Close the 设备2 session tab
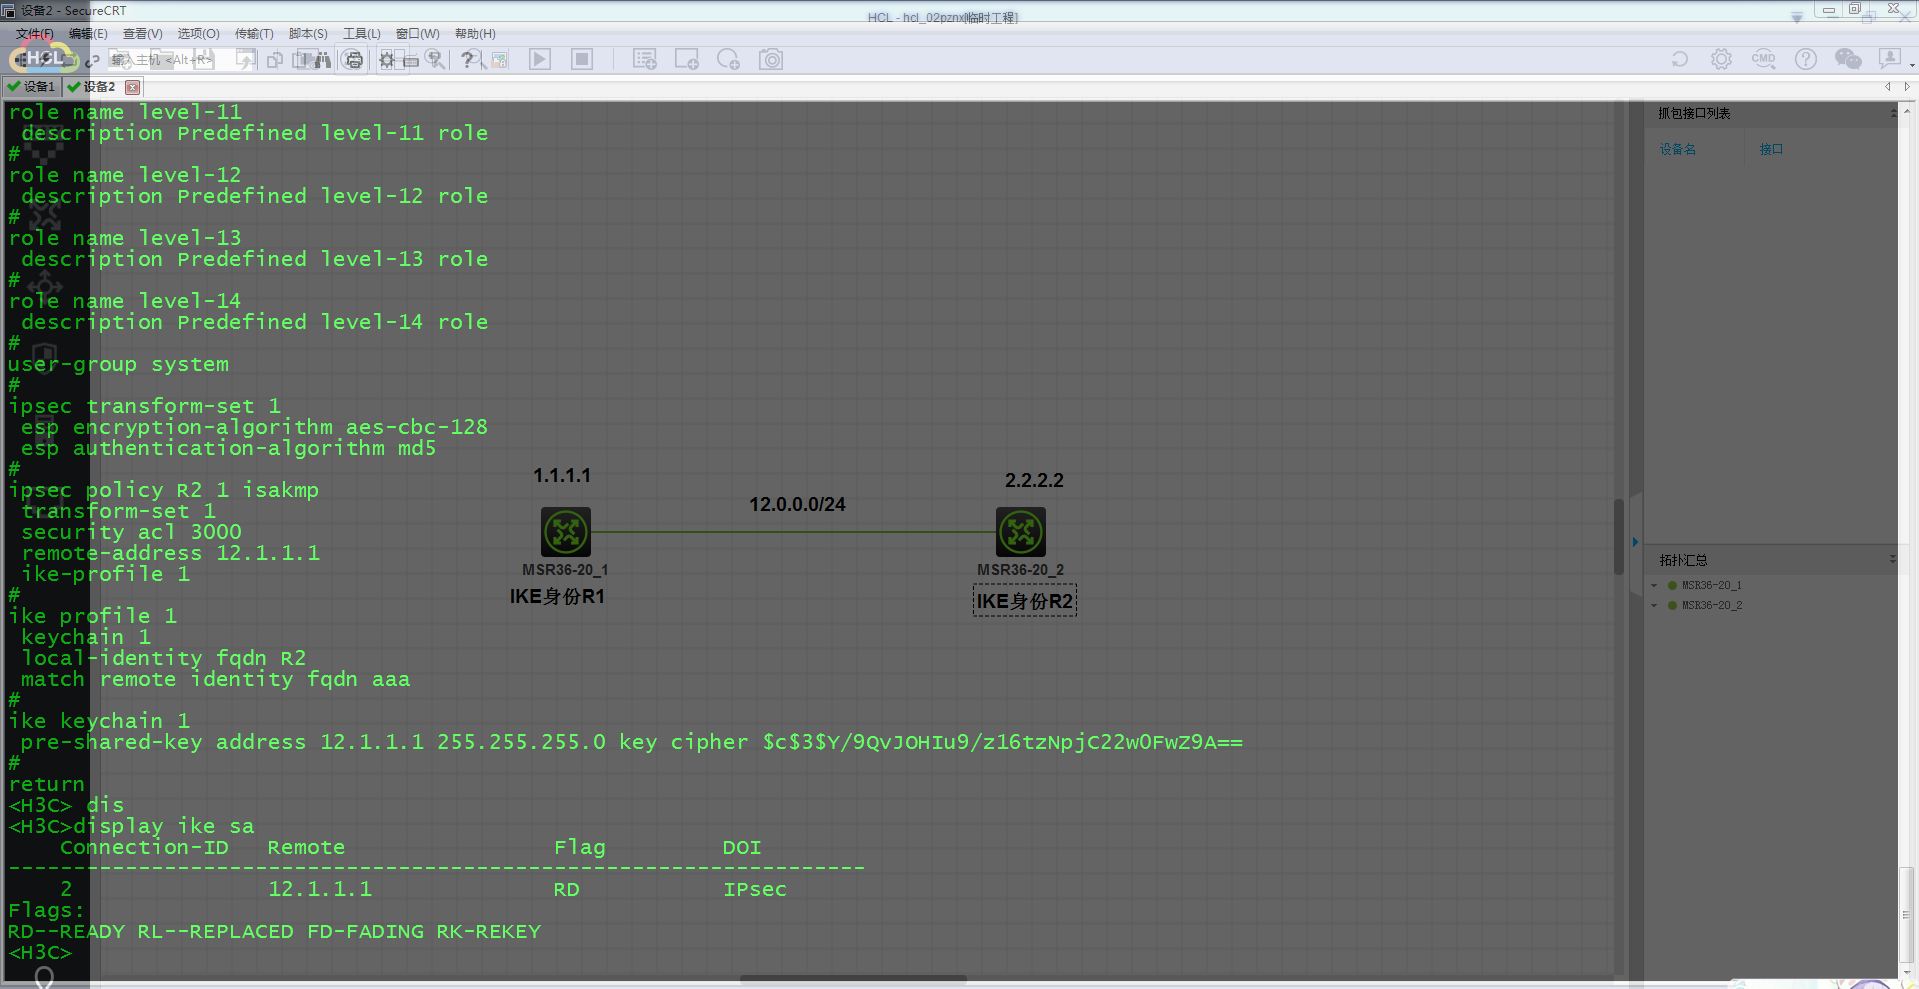The height and width of the screenshot is (989, 1919). point(132,87)
